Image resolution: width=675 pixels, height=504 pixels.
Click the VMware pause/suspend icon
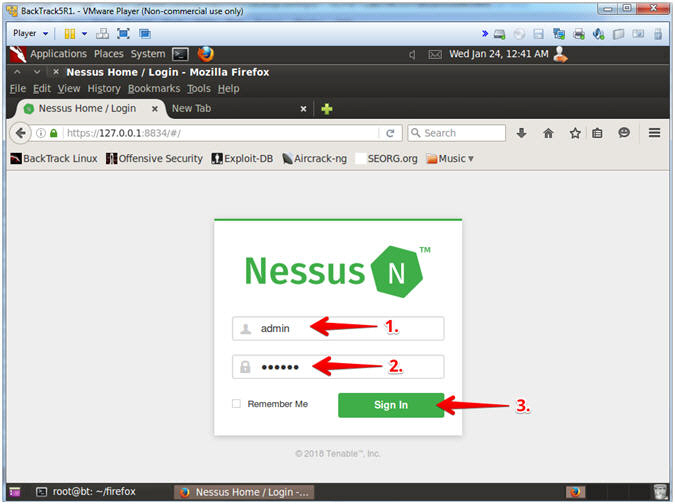pyautogui.click(x=69, y=34)
